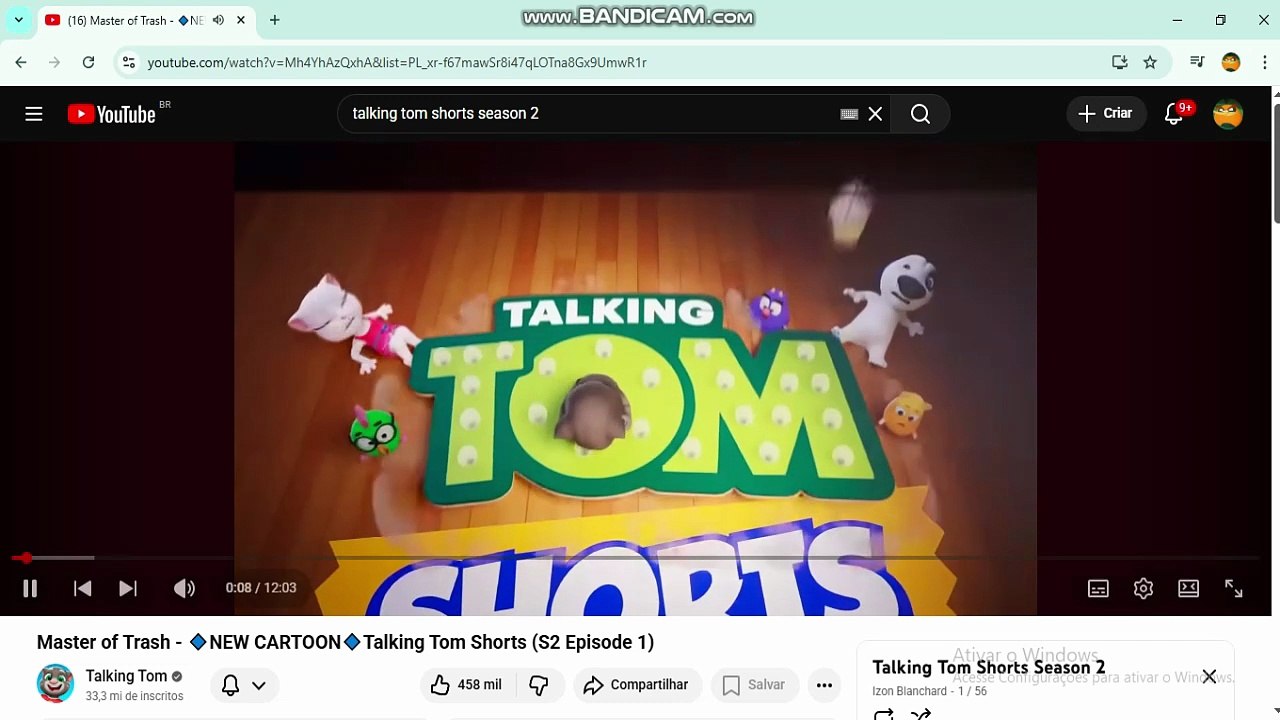Open media controls icon in Chrome toolbar
This screenshot has height=720, width=1280.
click(1197, 62)
